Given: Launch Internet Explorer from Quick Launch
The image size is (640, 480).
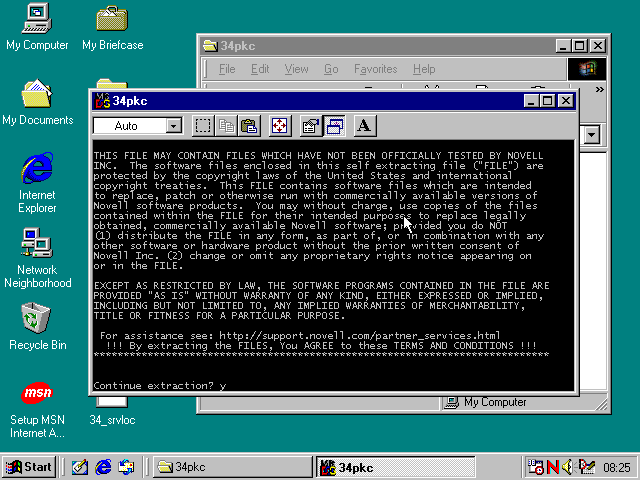Looking at the screenshot, I should (103, 467).
